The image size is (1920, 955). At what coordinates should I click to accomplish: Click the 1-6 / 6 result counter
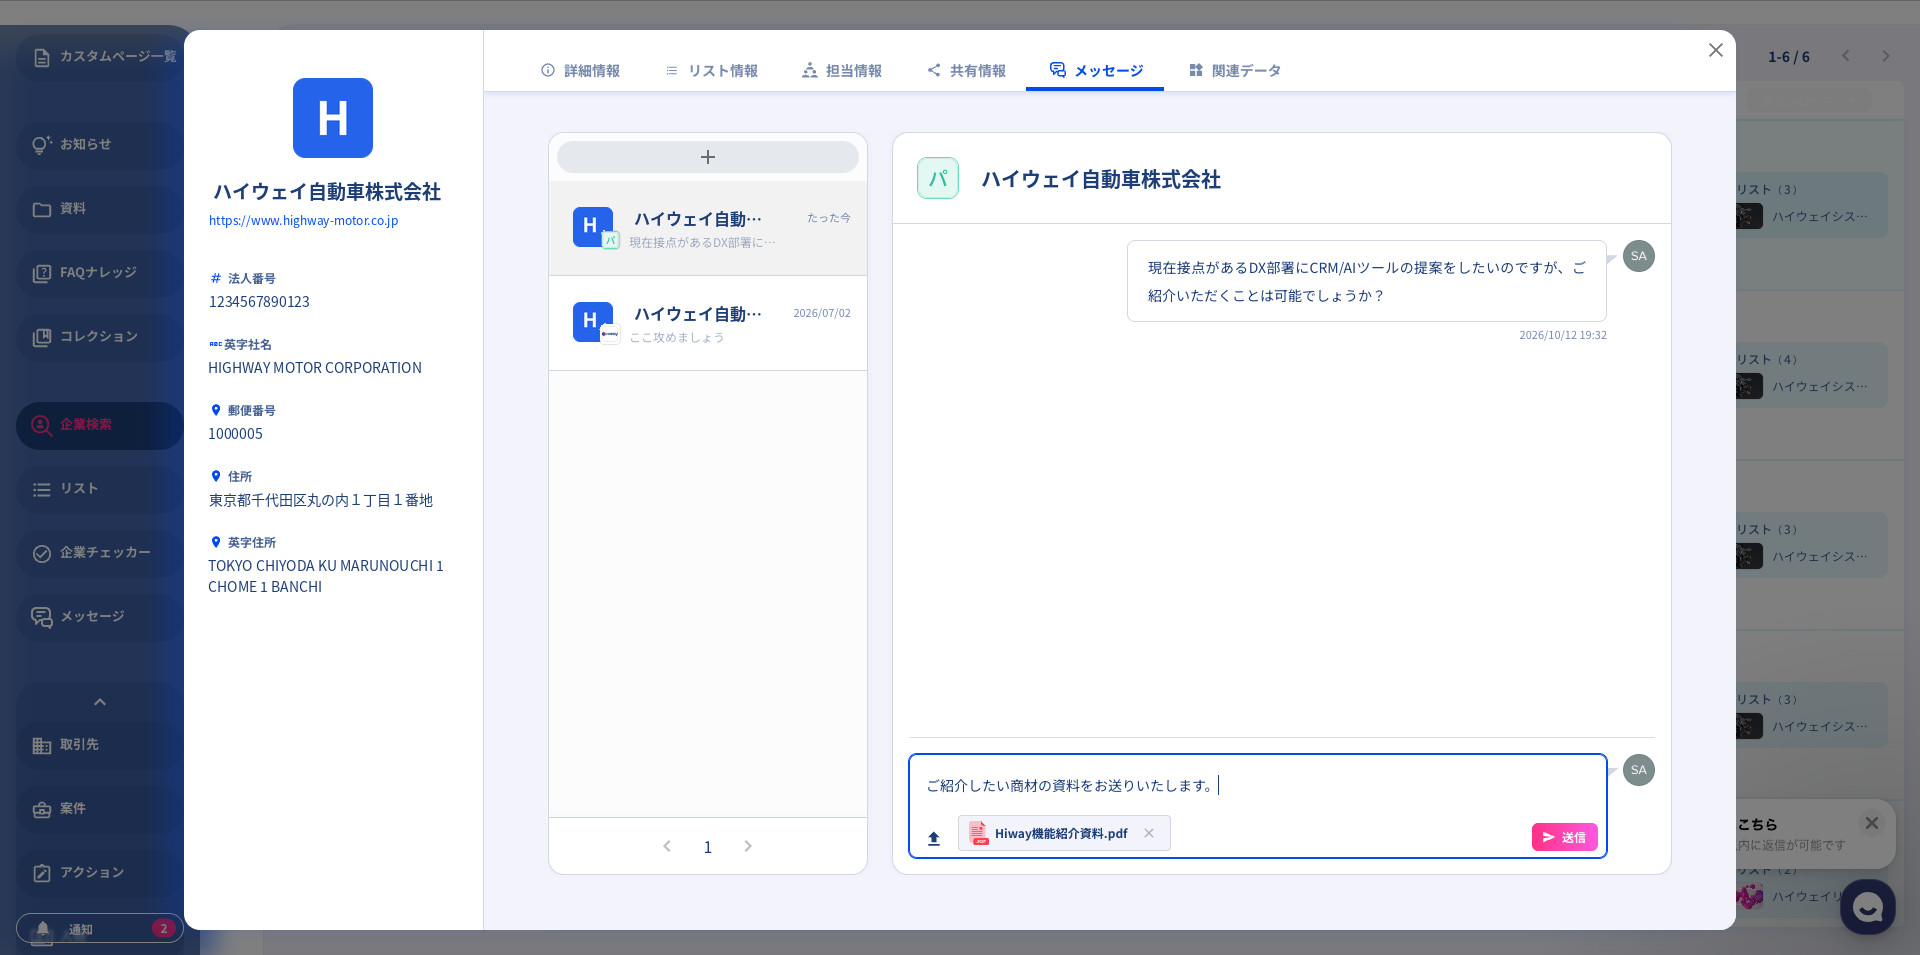pos(1788,57)
